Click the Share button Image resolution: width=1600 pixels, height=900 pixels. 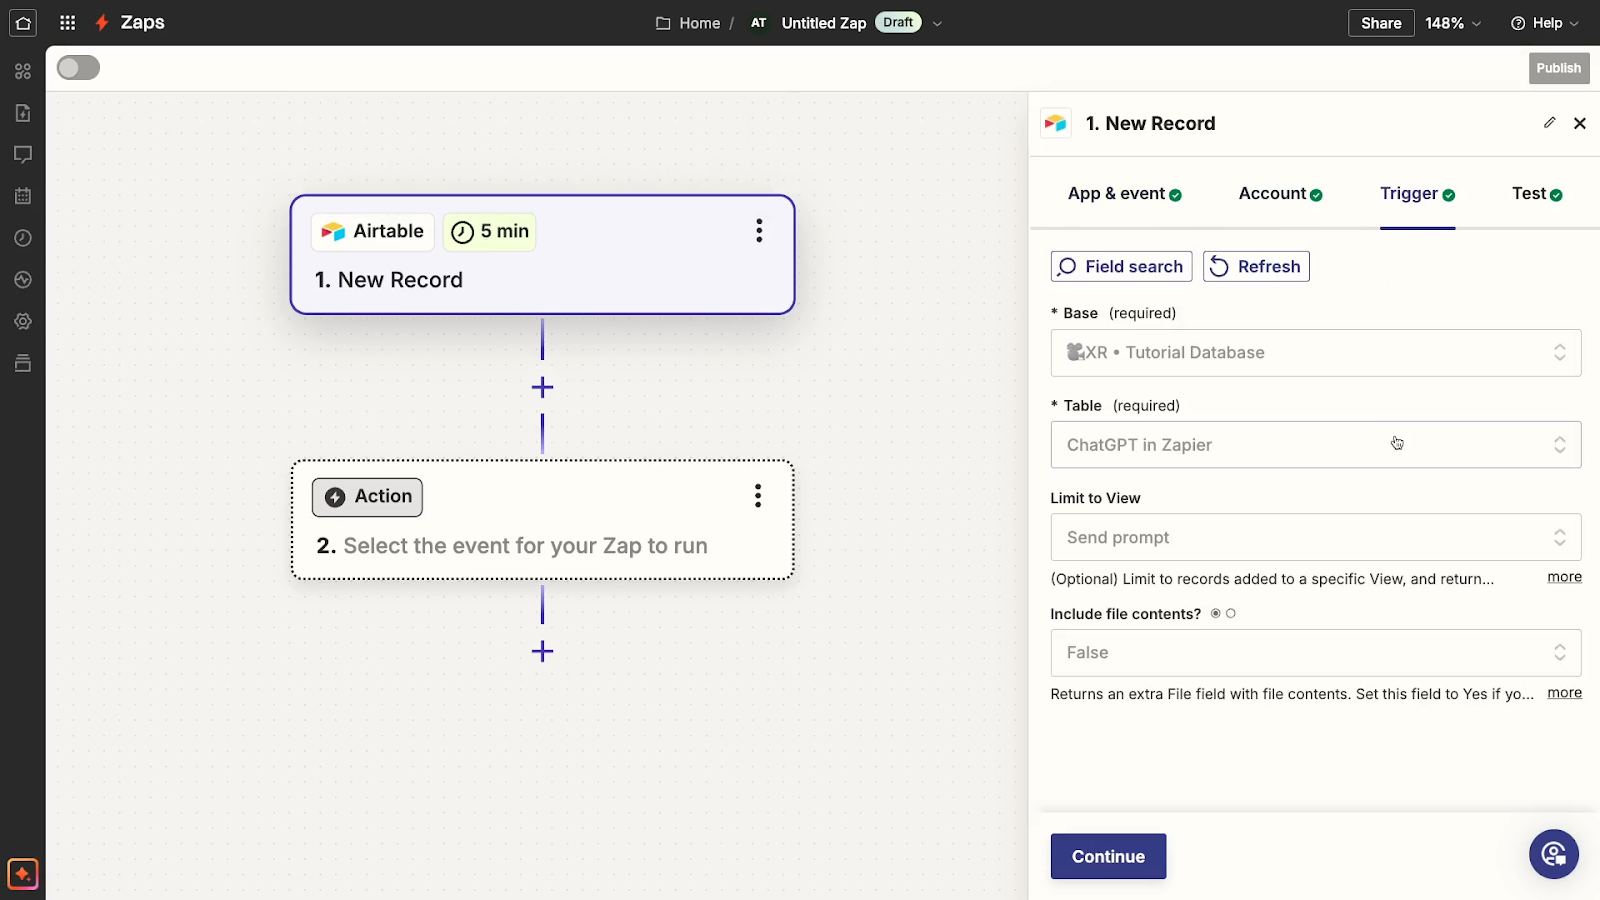click(1381, 23)
